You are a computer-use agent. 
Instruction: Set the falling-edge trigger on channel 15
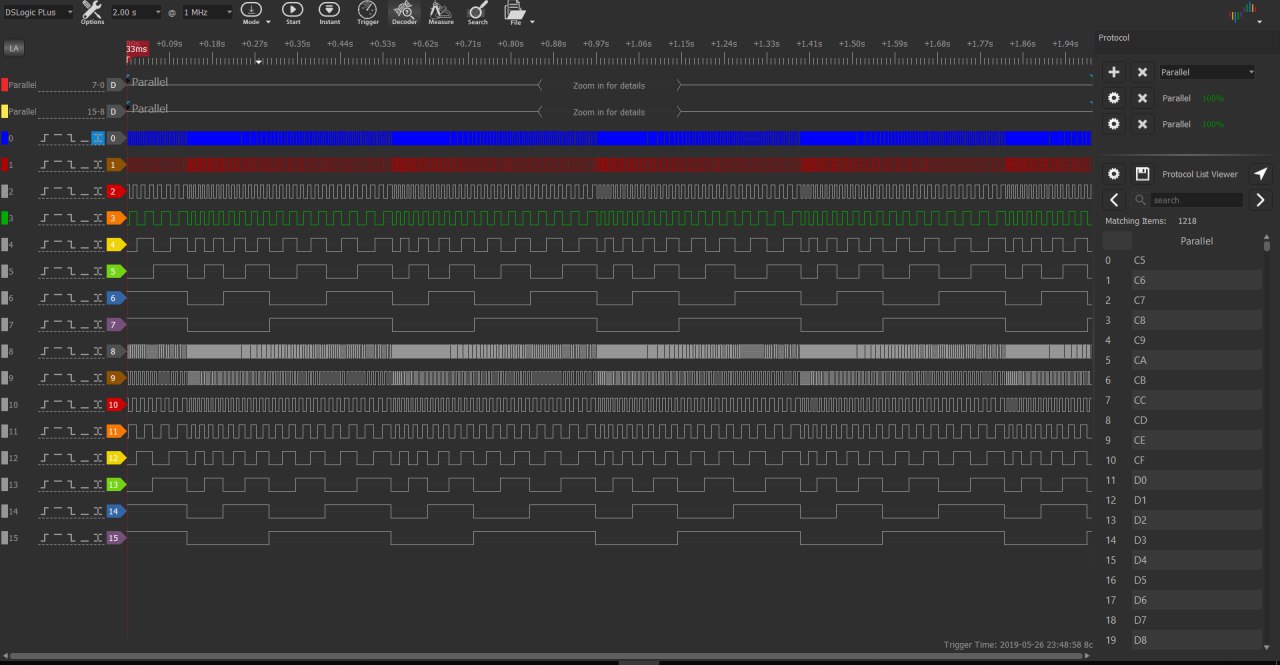pyautogui.click(x=71, y=538)
